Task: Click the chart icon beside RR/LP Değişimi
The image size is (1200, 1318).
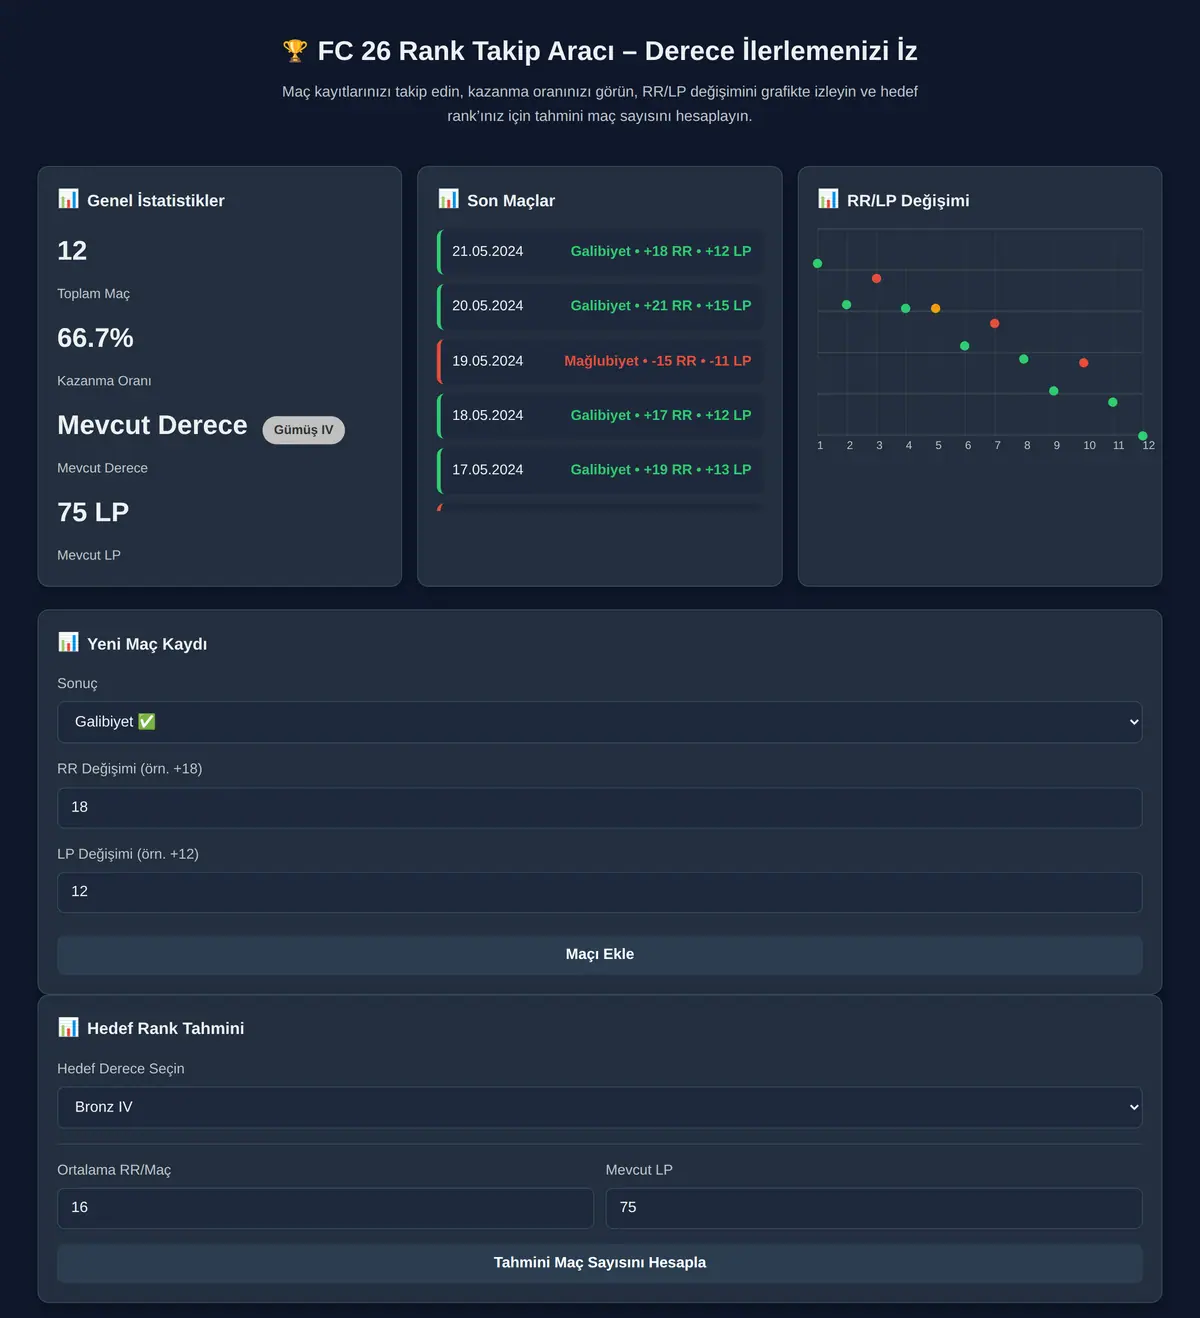Action: point(828,199)
